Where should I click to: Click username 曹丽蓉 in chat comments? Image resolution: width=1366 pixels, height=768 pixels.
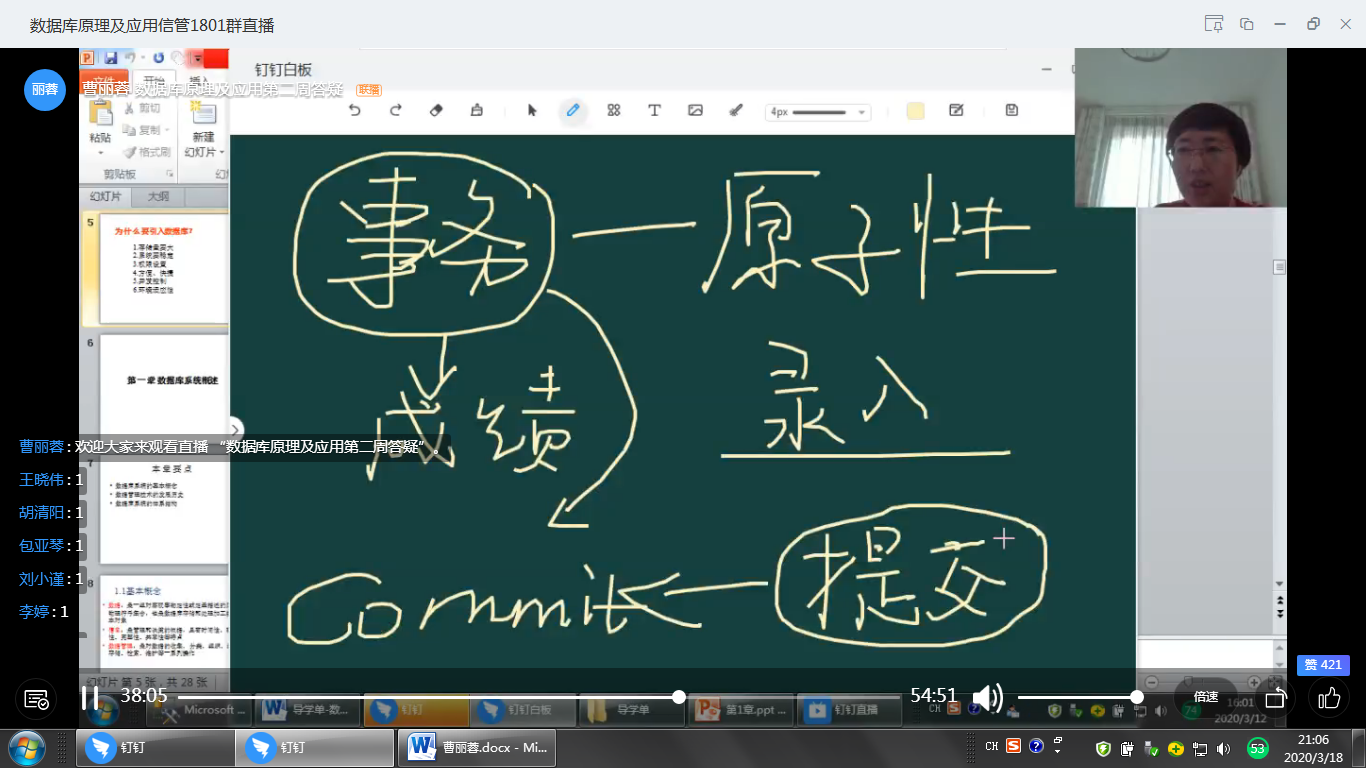coord(42,447)
